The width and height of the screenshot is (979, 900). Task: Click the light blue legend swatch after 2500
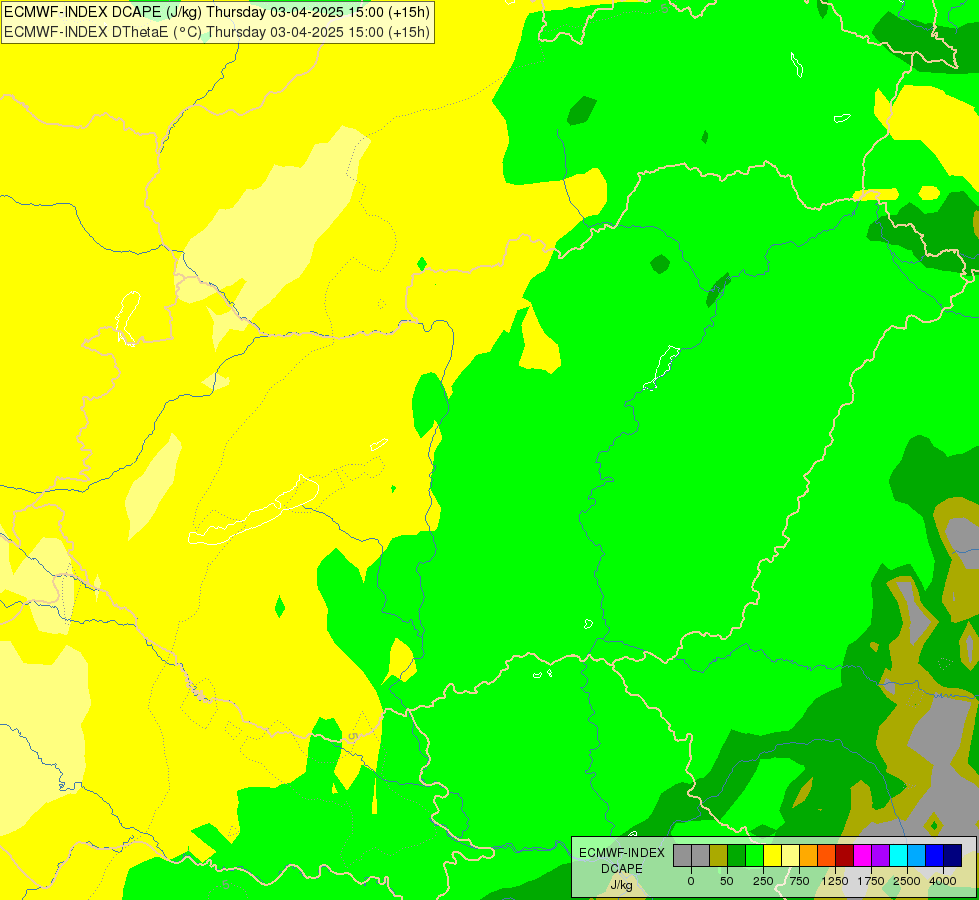(x=916, y=855)
